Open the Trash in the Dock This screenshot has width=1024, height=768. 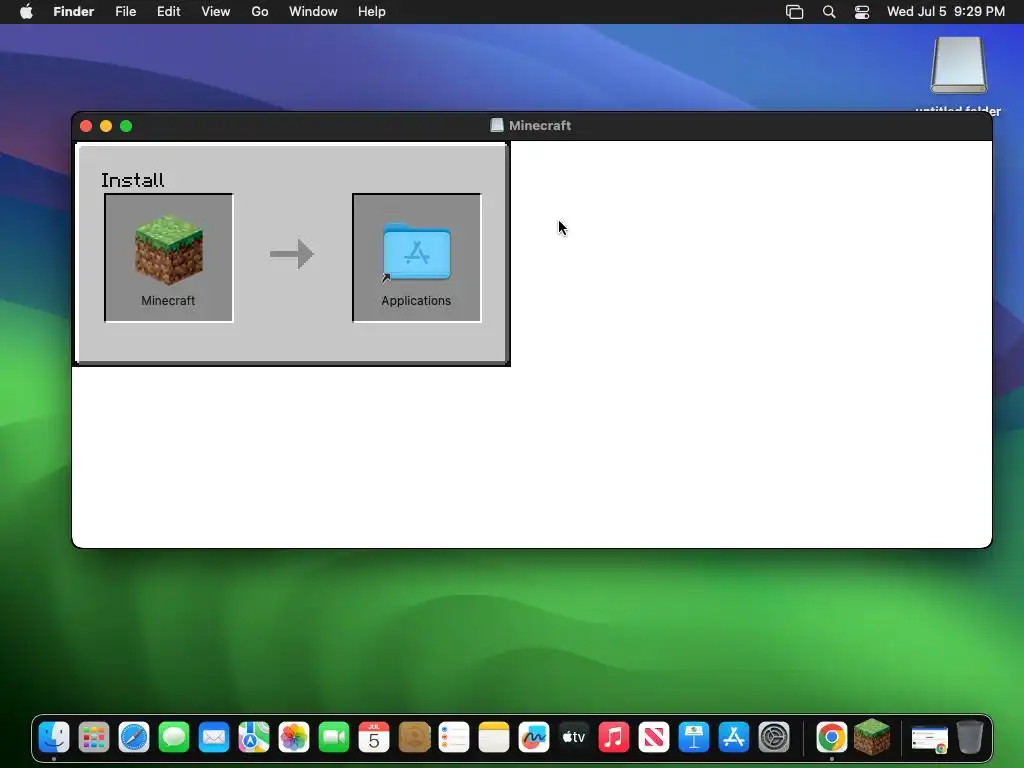(x=970, y=737)
